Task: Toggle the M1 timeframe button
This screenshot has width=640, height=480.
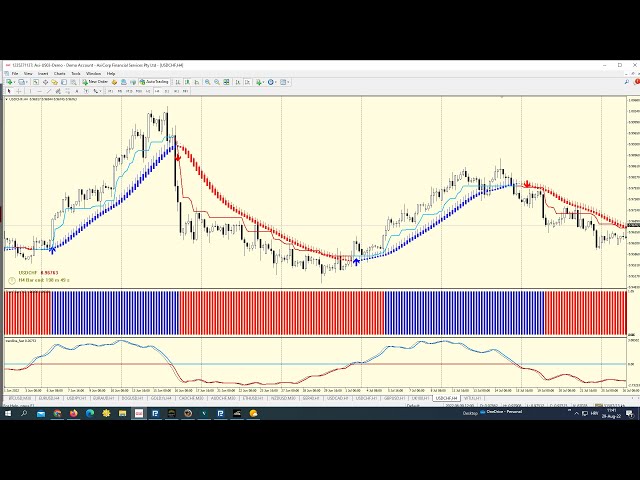Action: click(x=109, y=91)
